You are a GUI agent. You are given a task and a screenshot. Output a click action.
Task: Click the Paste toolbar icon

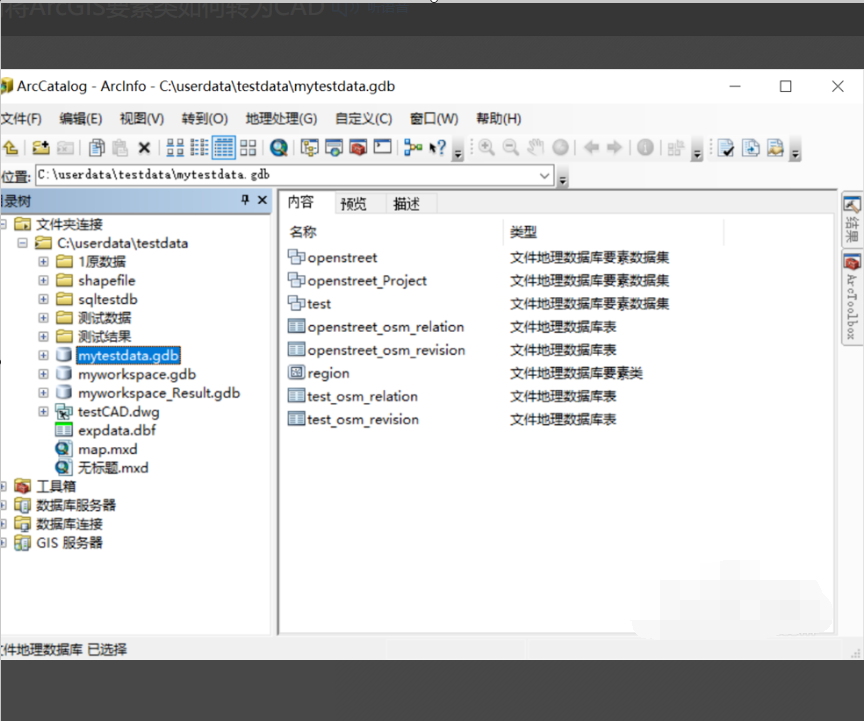coord(120,148)
